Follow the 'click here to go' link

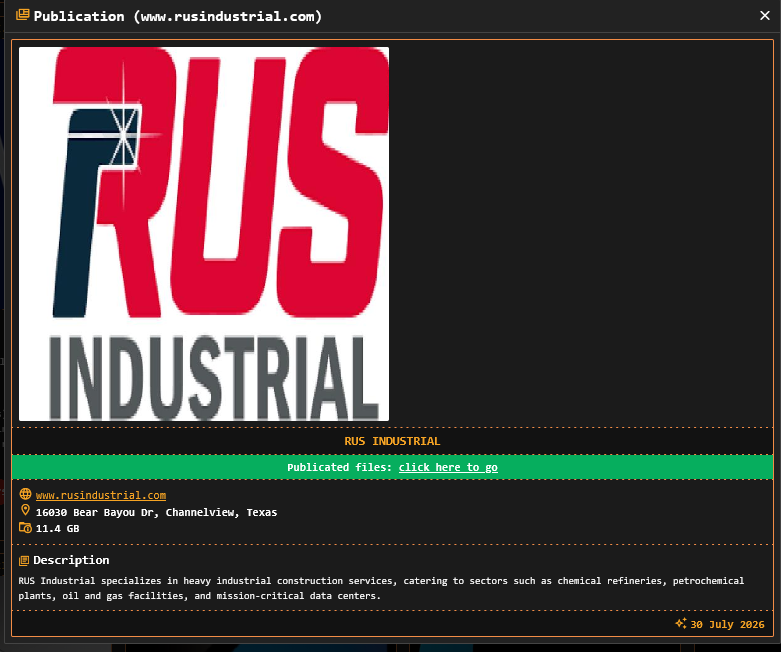pos(448,467)
